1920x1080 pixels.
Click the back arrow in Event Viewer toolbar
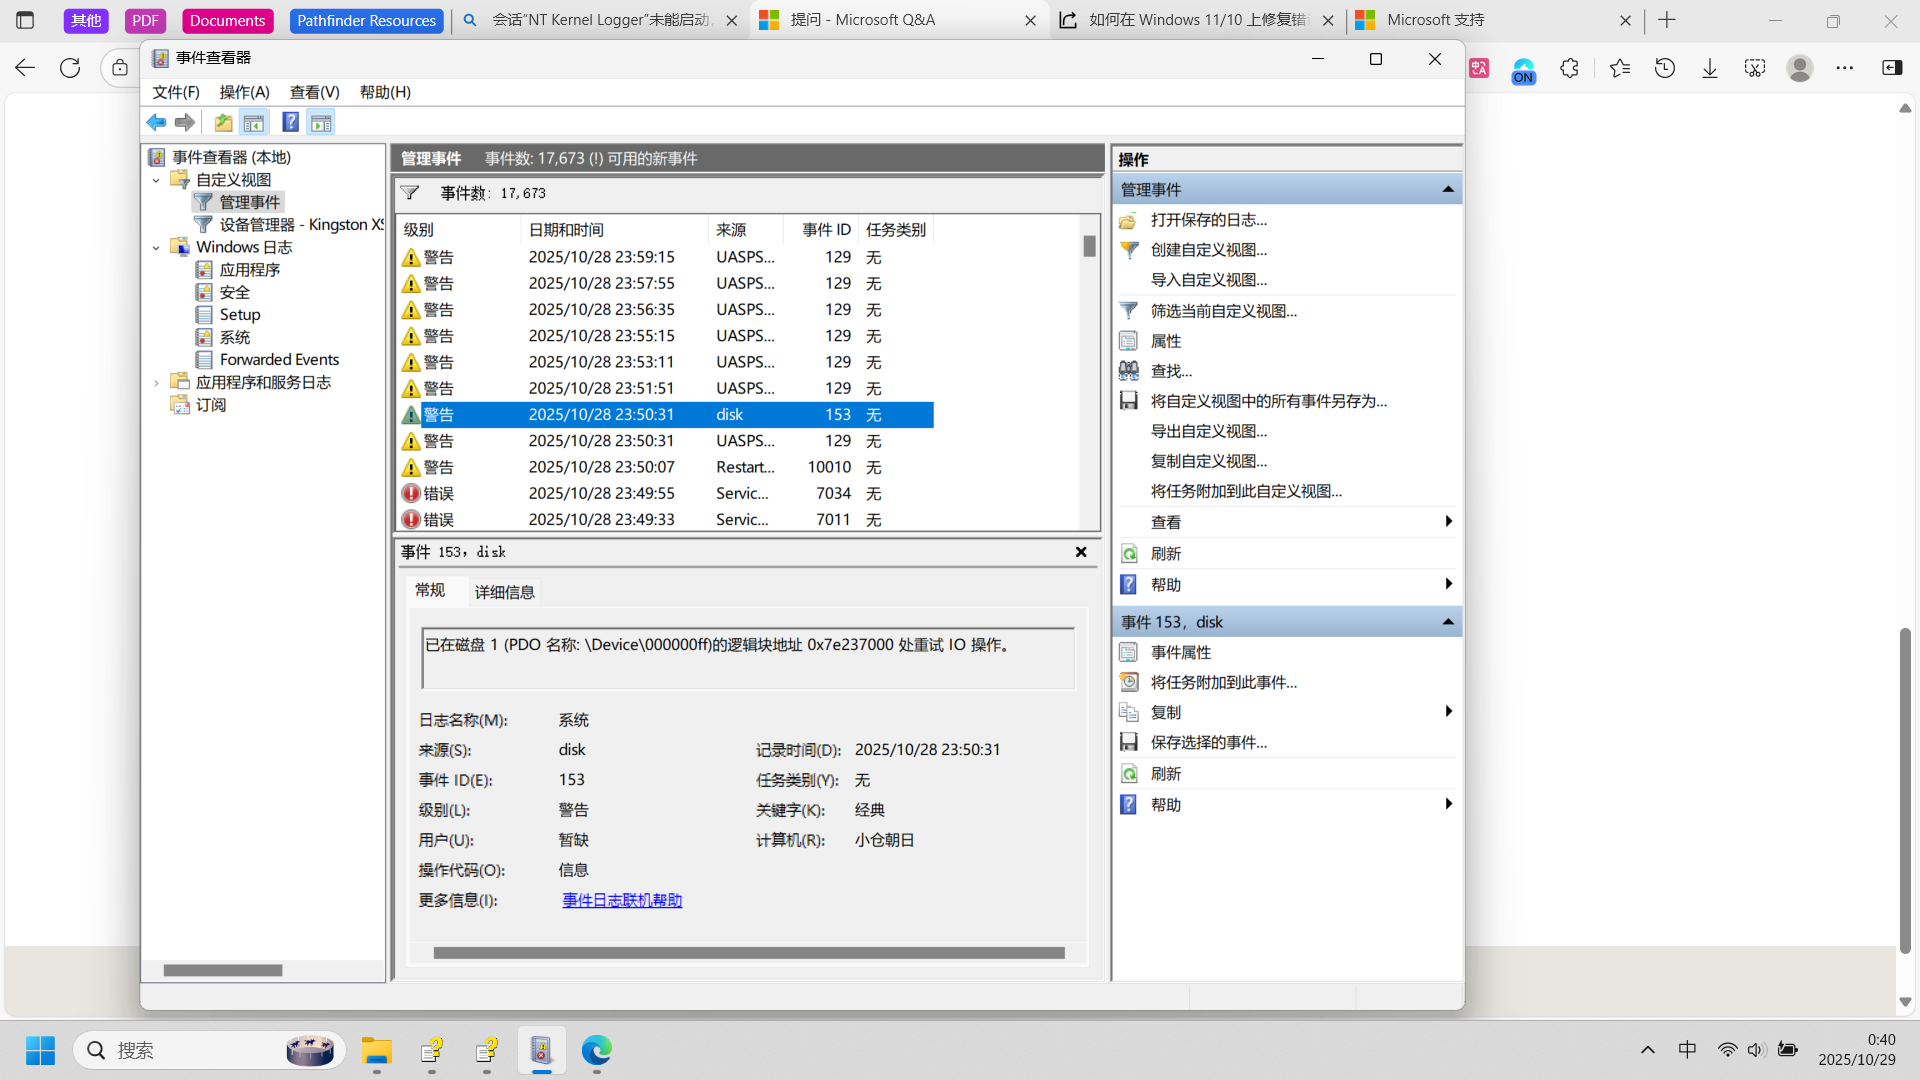(156, 122)
